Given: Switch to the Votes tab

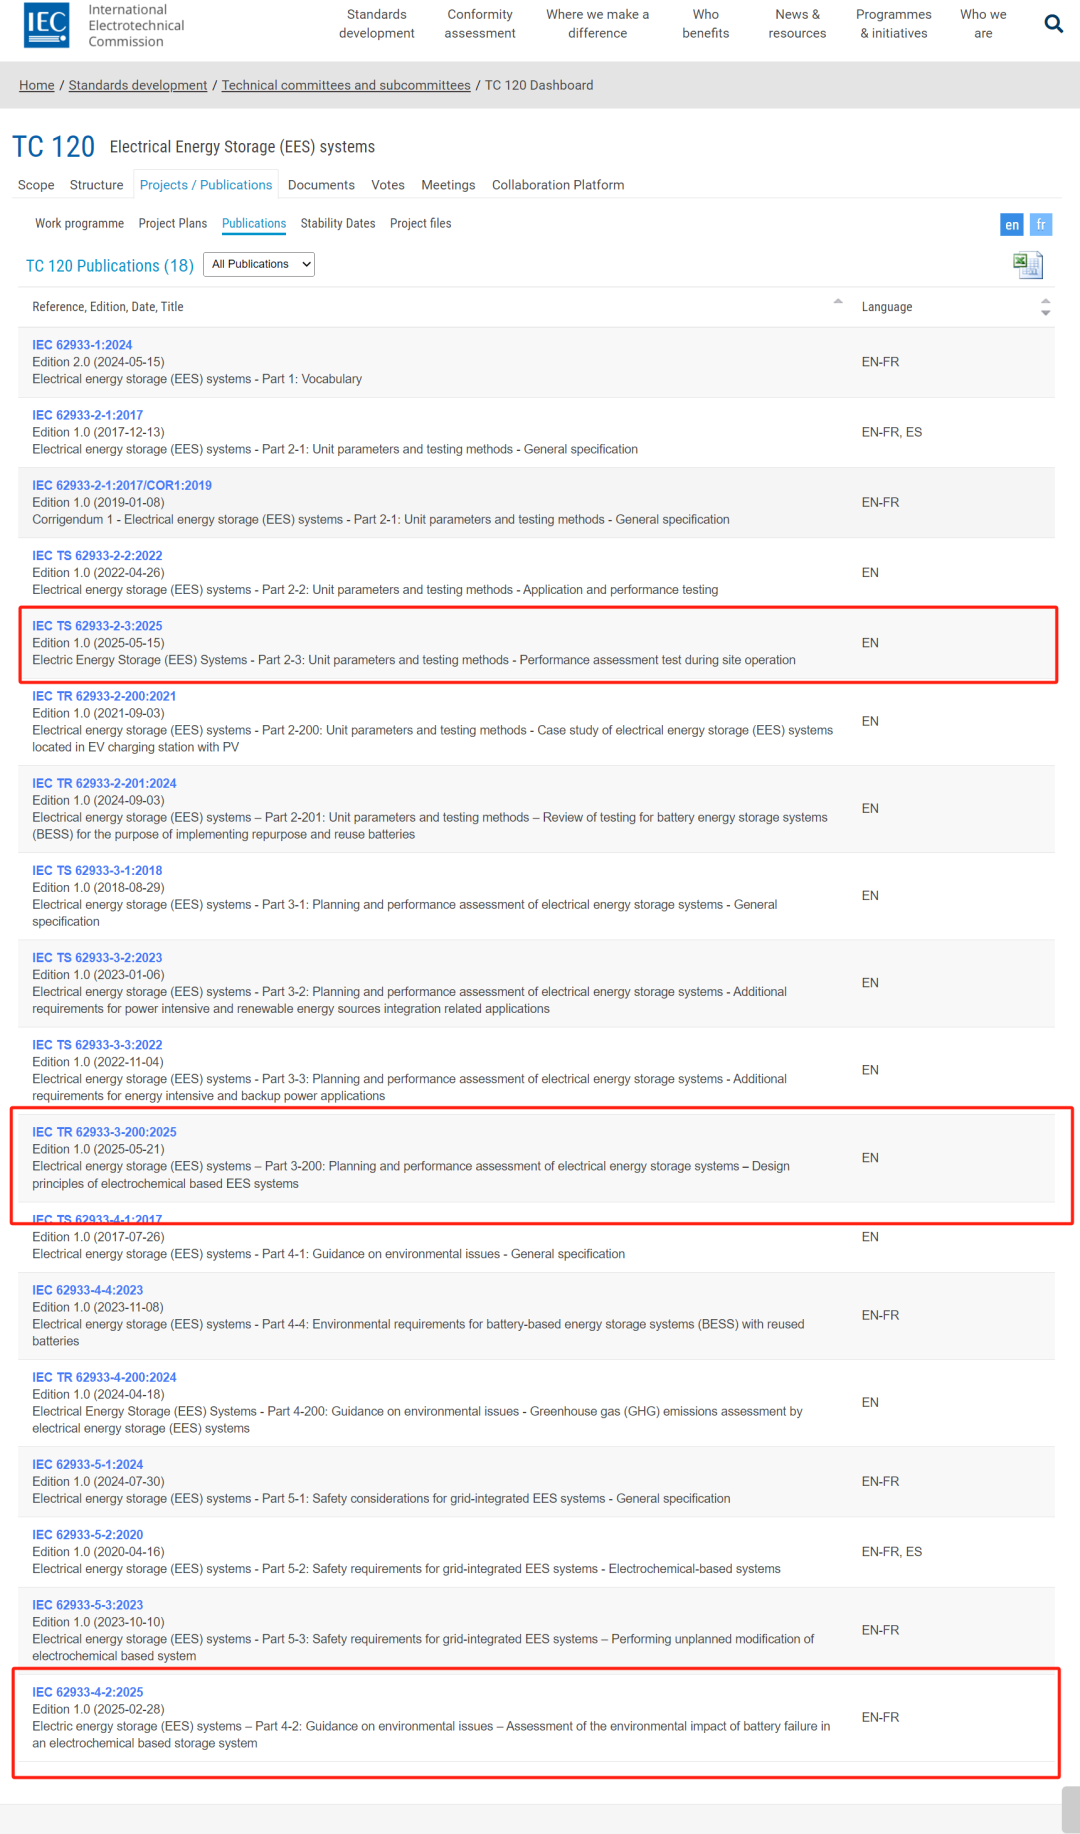Looking at the screenshot, I should pyautogui.click(x=388, y=185).
